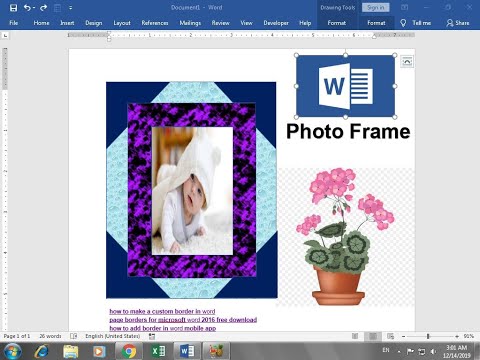Click the proofing errors book icon
The width and height of the screenshot is (480, 360).
click(x=74, y=336)
